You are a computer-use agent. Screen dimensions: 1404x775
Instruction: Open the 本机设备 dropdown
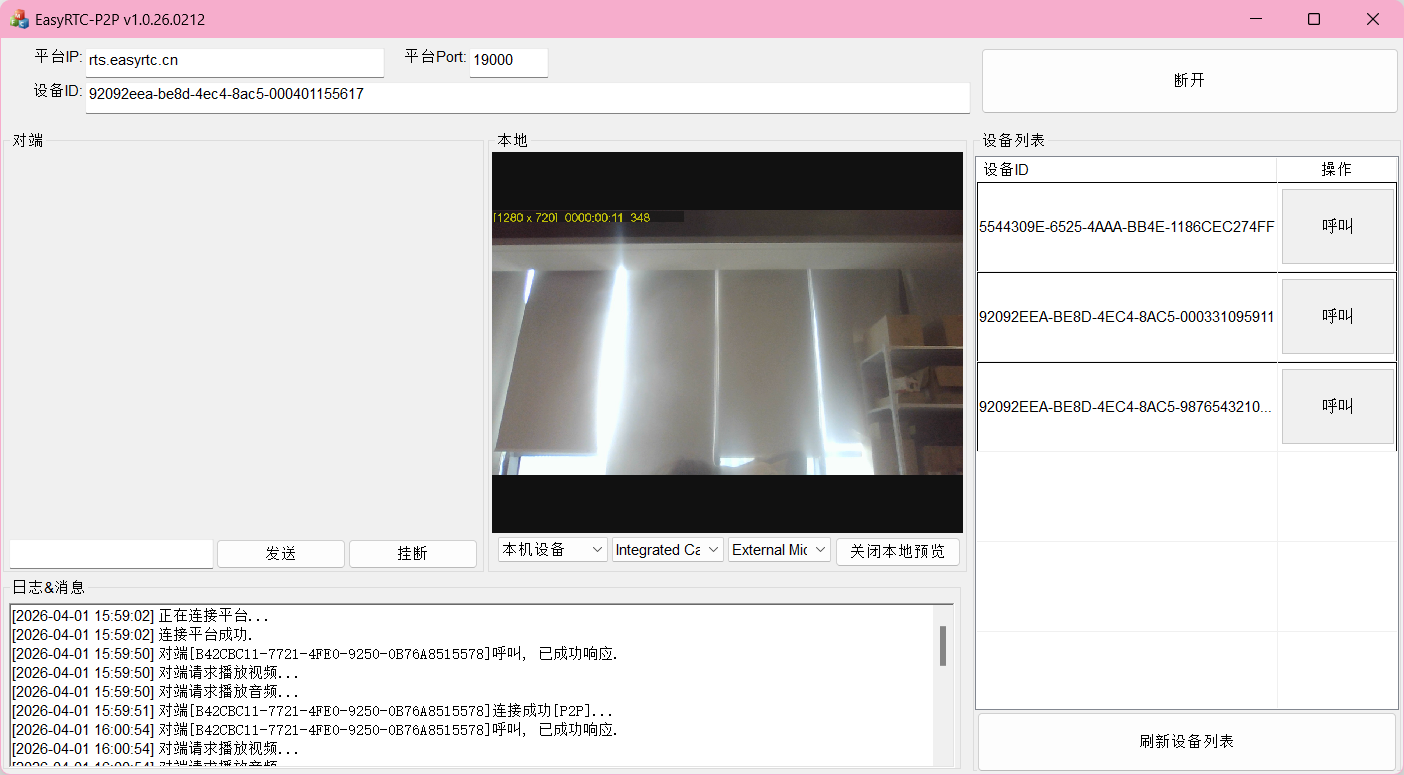tap(553, 550)
